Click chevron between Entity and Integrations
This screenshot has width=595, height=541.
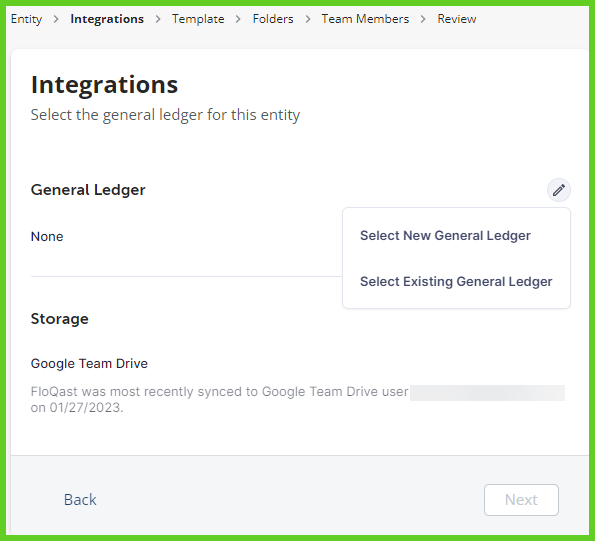(56, 19)
